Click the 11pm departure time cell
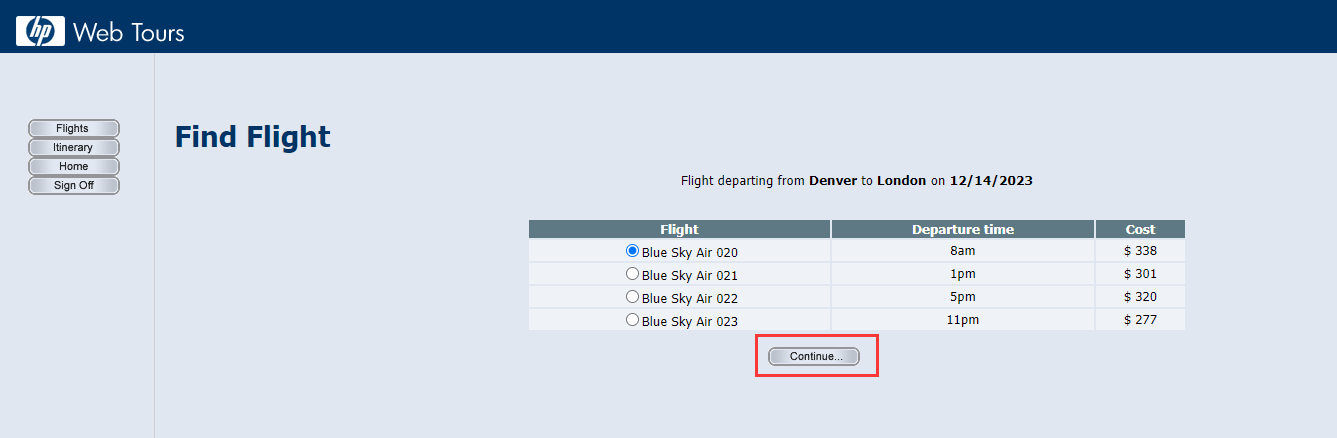This screenshot has width=1337, height=438. [x=962, y=320]
